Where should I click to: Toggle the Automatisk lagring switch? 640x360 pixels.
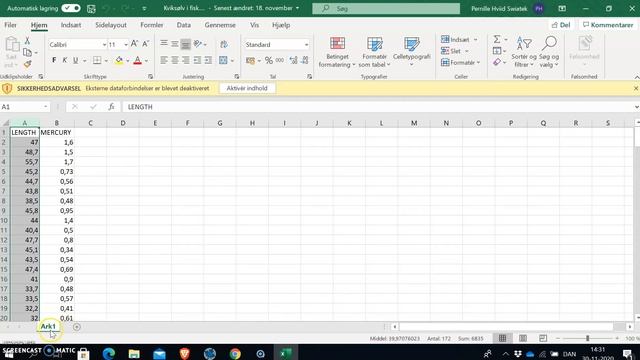pos(71,8)
